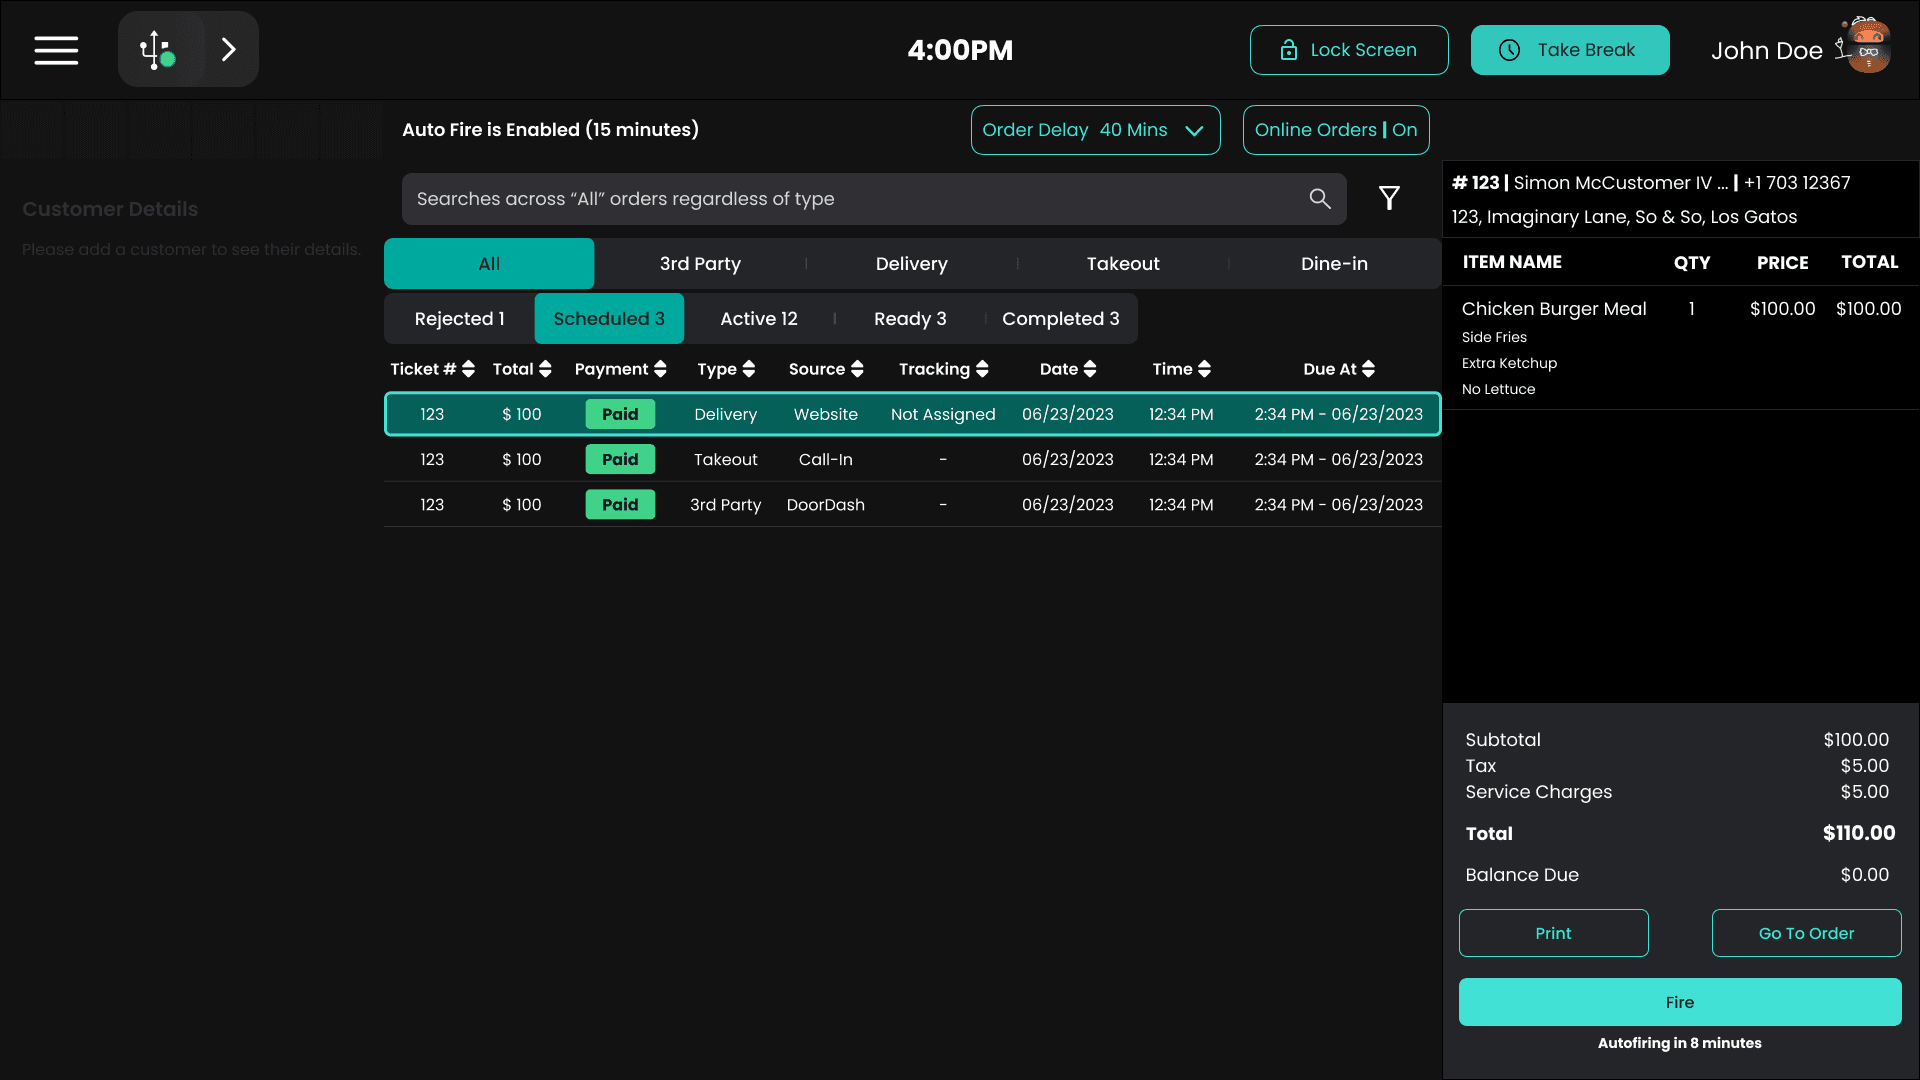Open the Rejected 1 status tab
This screenshot has height=1080, width=1920.
click(459, 319)
